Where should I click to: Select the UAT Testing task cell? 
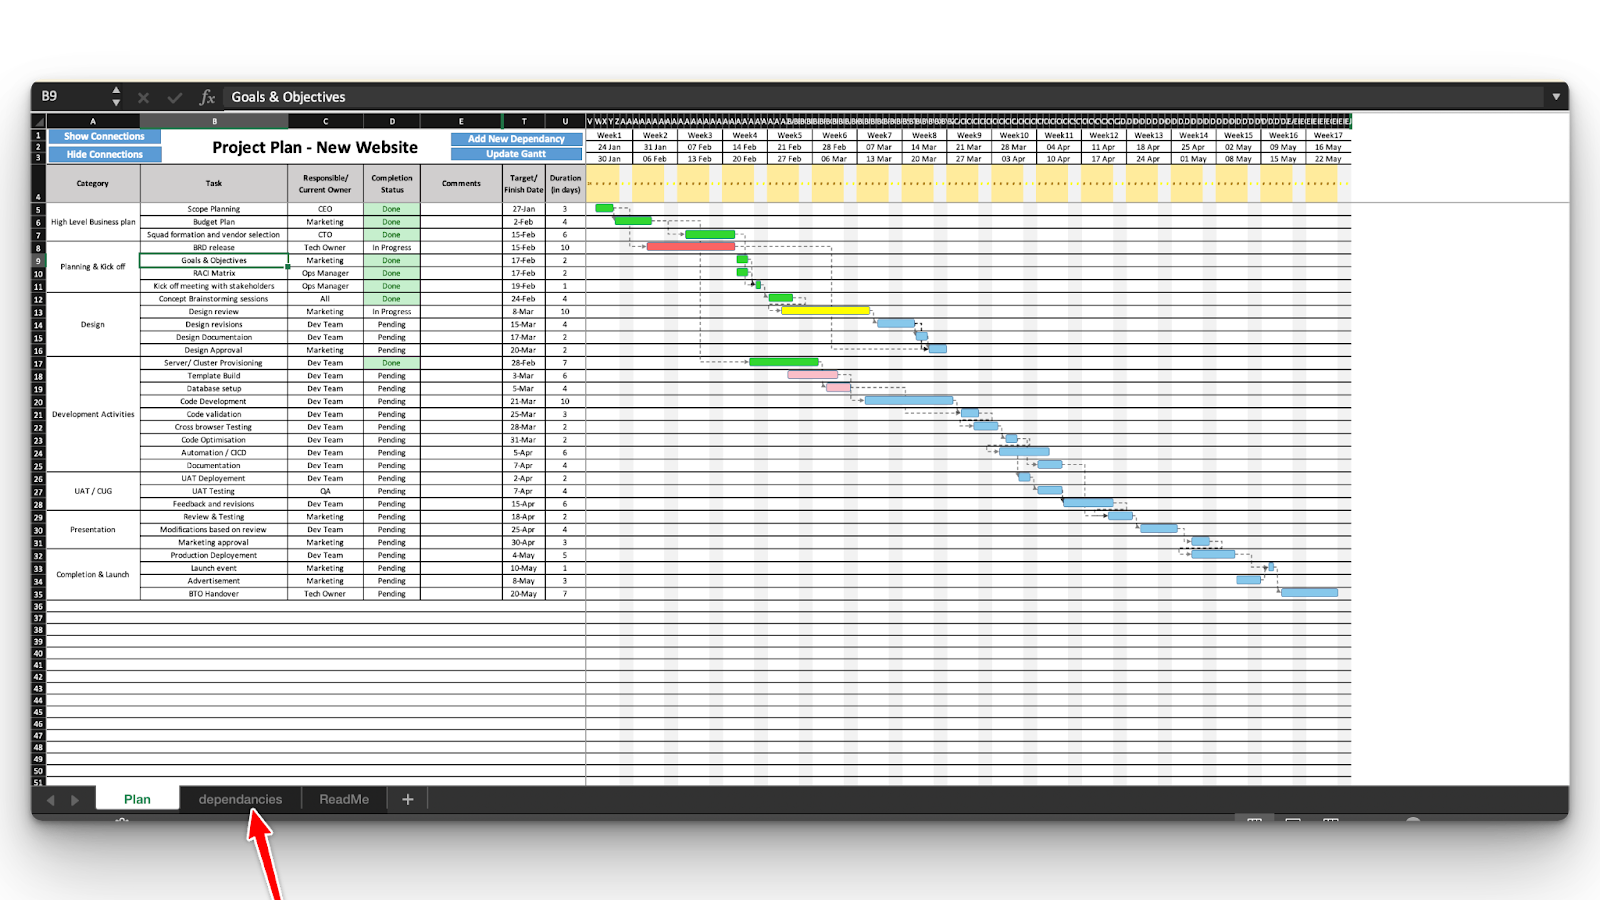pyautogui.click(x=214, y=491)
